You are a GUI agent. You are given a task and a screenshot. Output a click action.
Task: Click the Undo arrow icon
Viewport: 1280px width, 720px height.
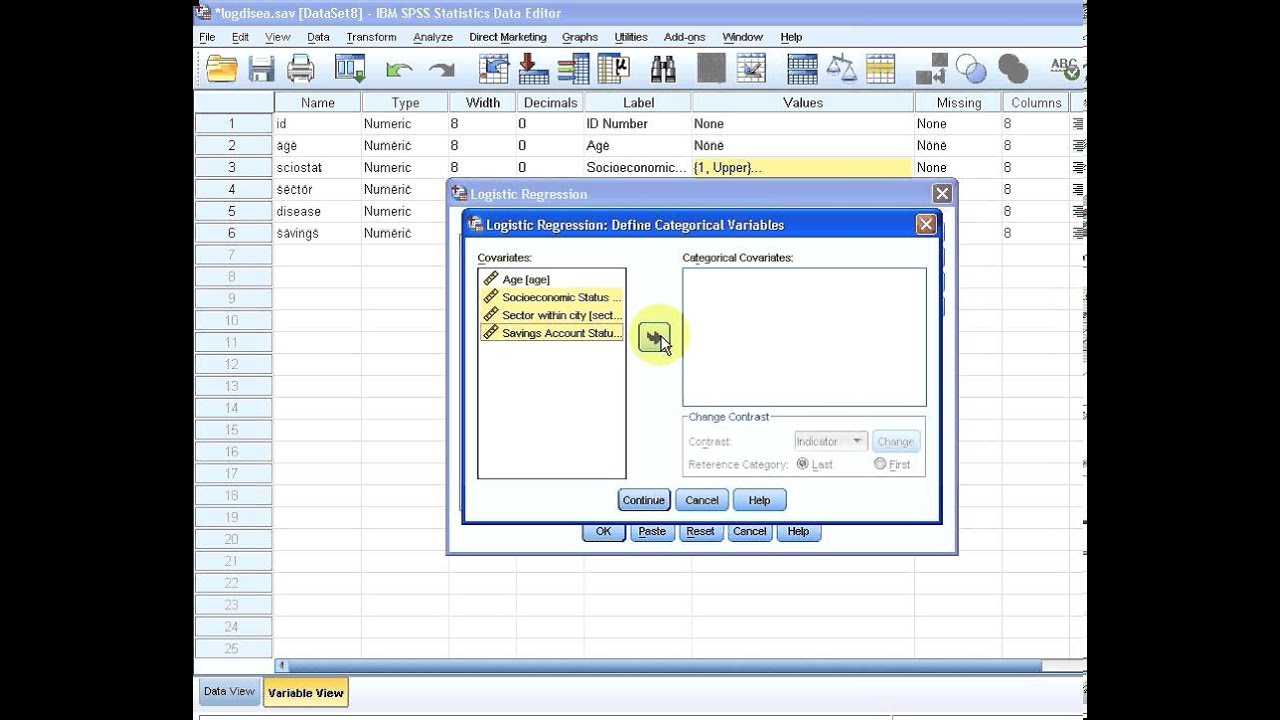point(399,69)
